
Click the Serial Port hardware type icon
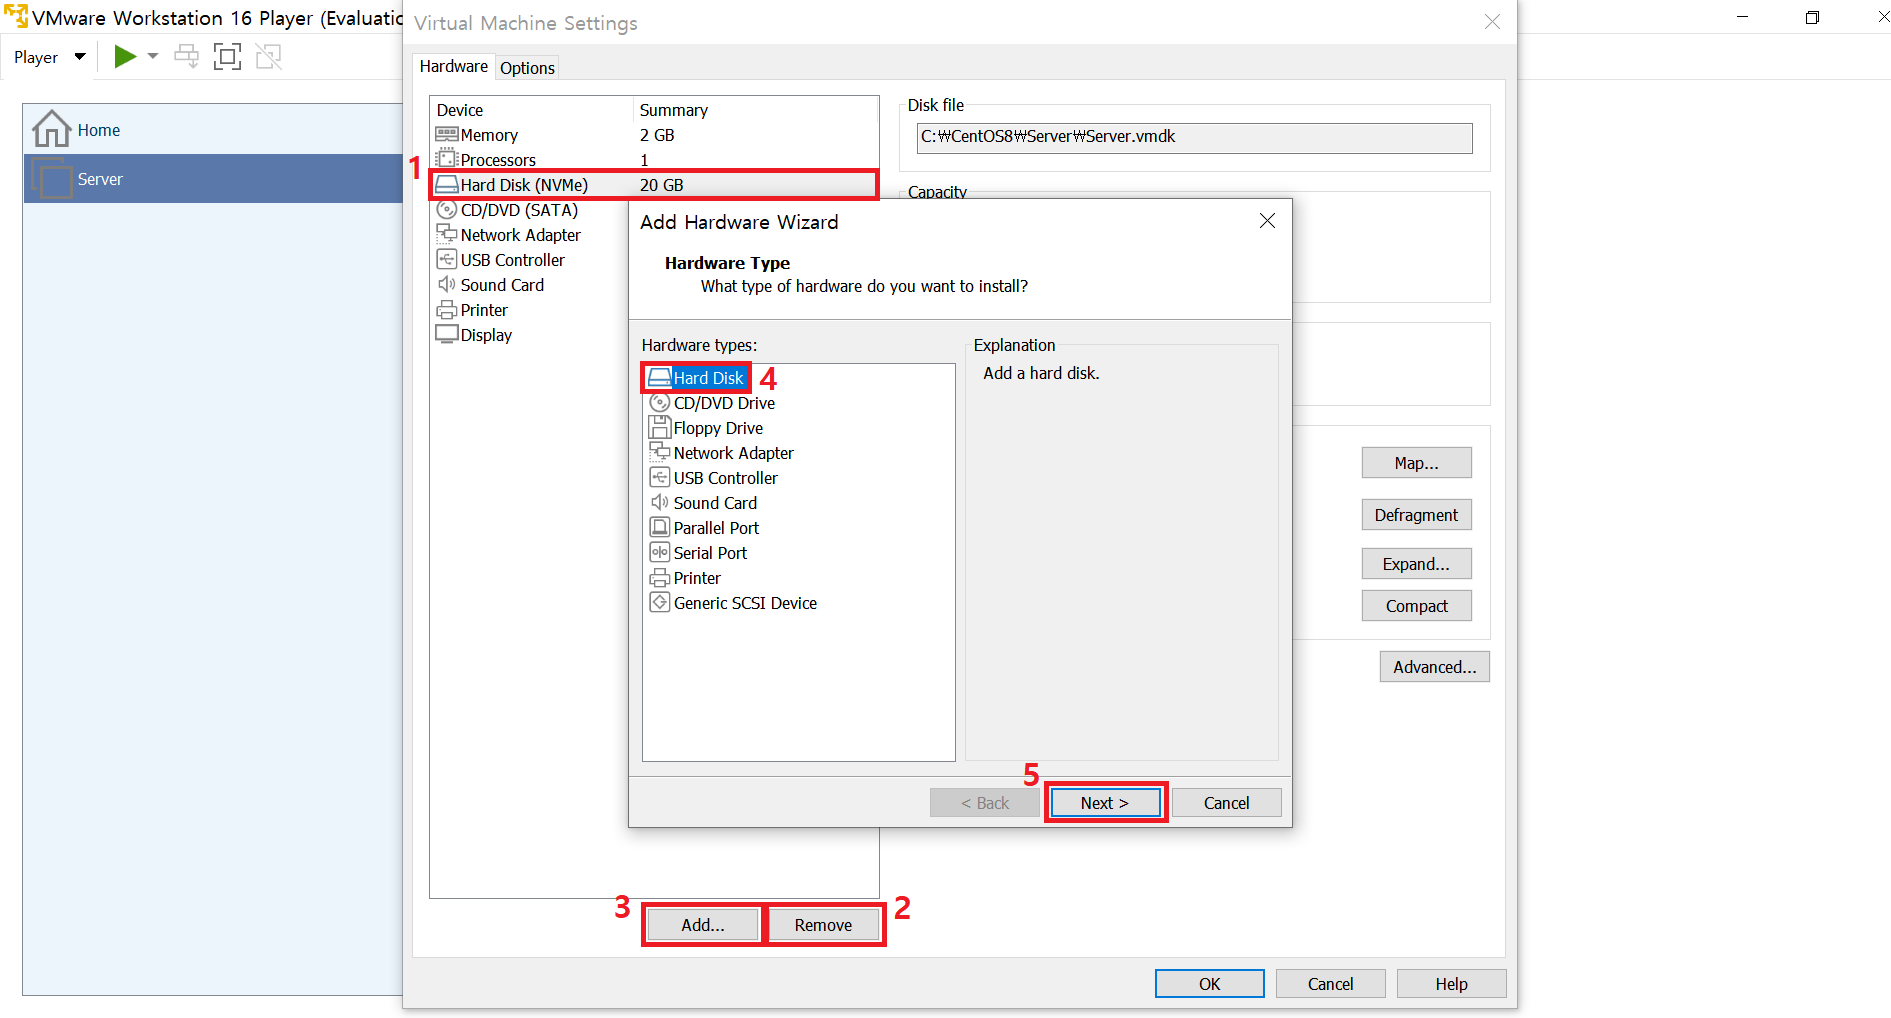(659, 552)
